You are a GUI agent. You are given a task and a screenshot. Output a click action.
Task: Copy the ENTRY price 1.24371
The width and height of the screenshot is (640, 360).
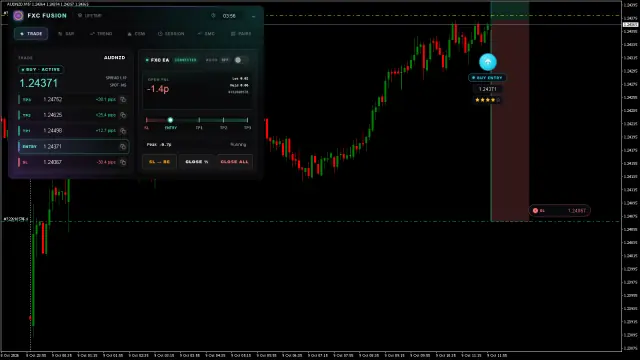(123, 147)
